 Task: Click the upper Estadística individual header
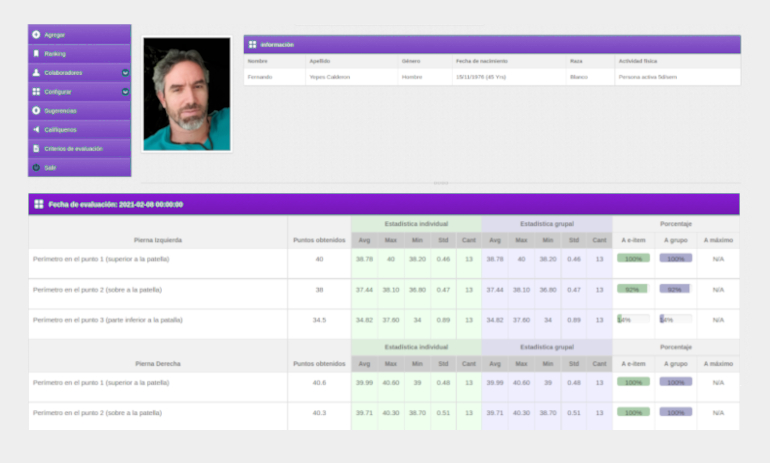(x=416, y=224)
